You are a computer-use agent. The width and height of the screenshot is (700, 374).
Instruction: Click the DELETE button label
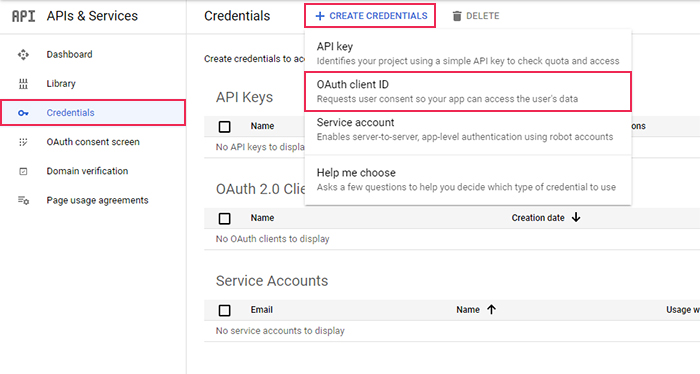[x=483, y=16]
